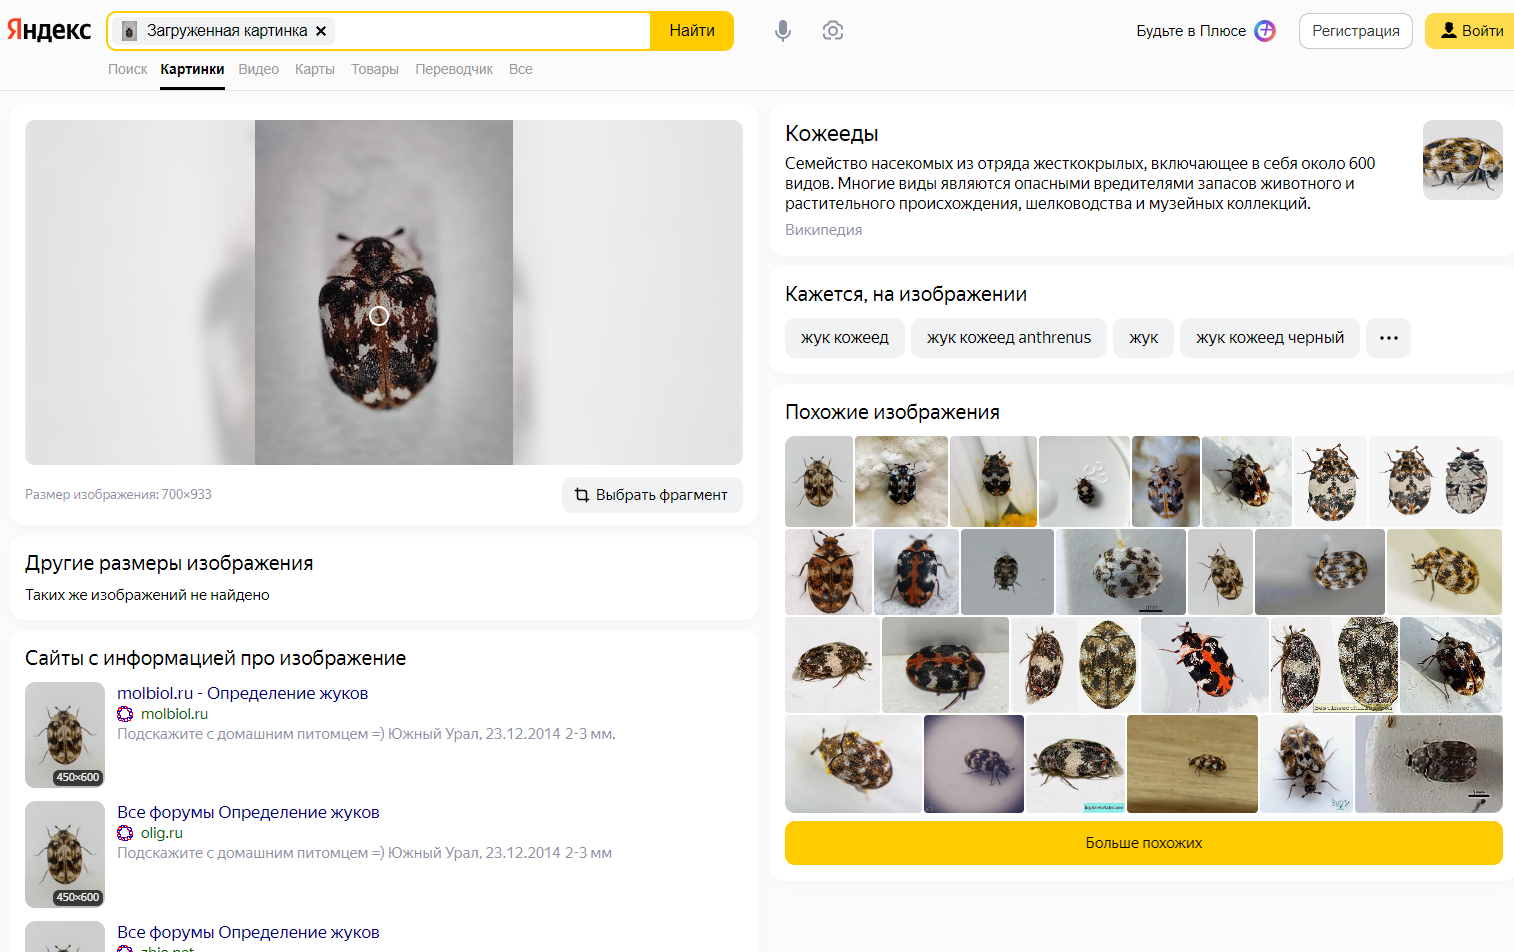
Task: Open similar image of beetle on yellow flower
Action: coord(993,481)
